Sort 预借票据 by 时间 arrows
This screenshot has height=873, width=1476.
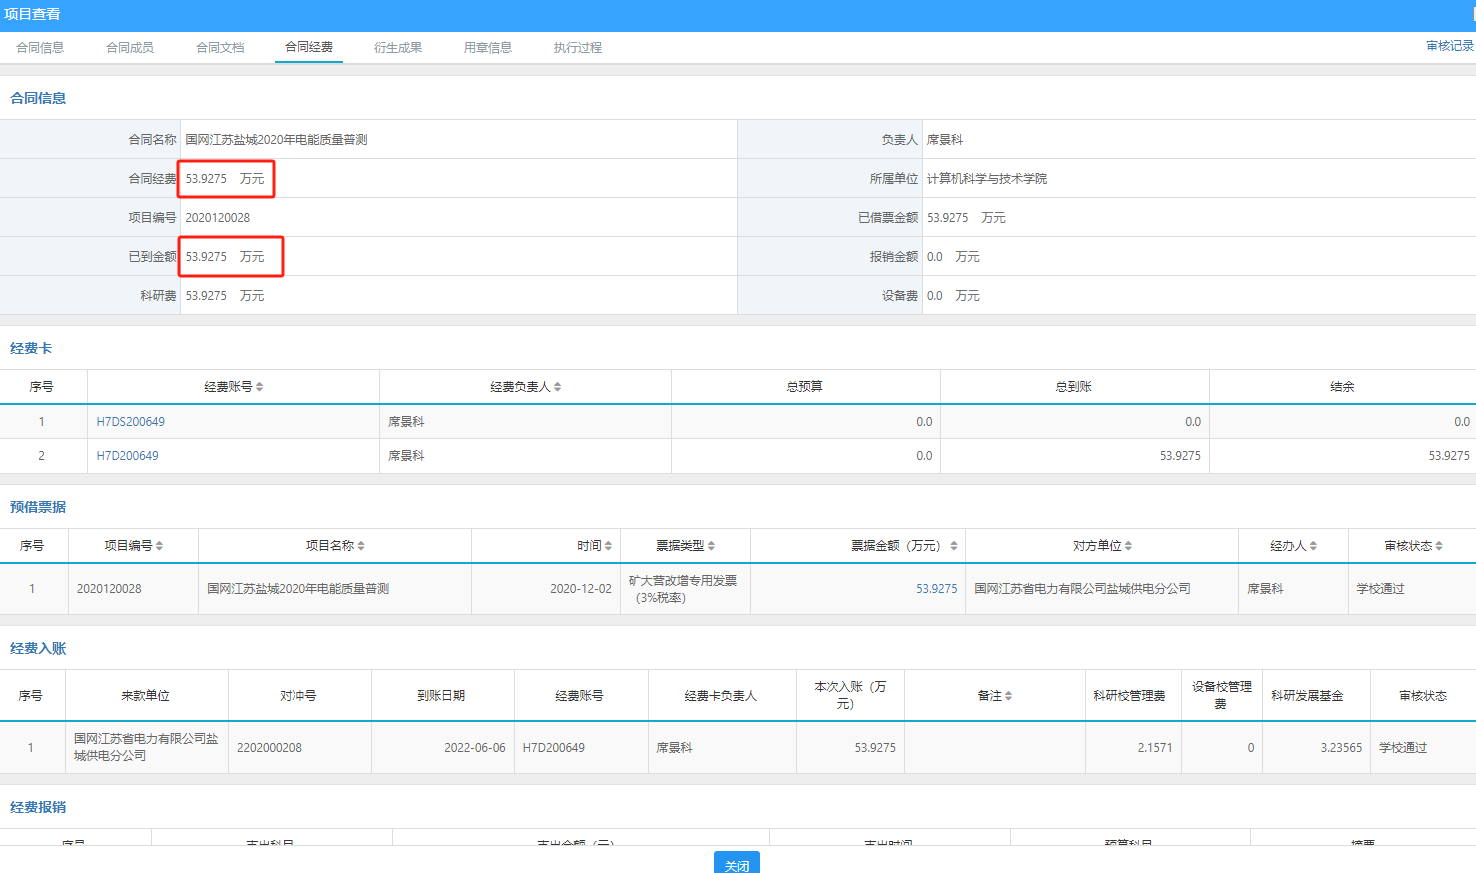coord(608,546)
